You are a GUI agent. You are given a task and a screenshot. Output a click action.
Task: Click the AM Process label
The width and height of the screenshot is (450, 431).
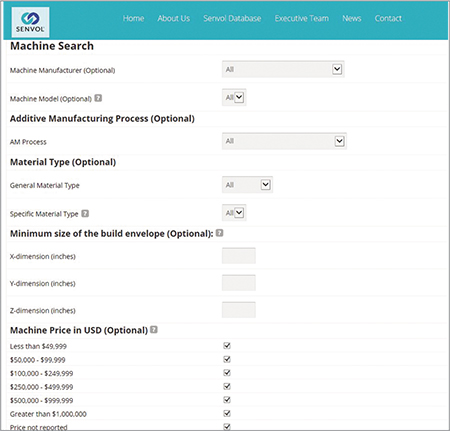click(28, 142)
